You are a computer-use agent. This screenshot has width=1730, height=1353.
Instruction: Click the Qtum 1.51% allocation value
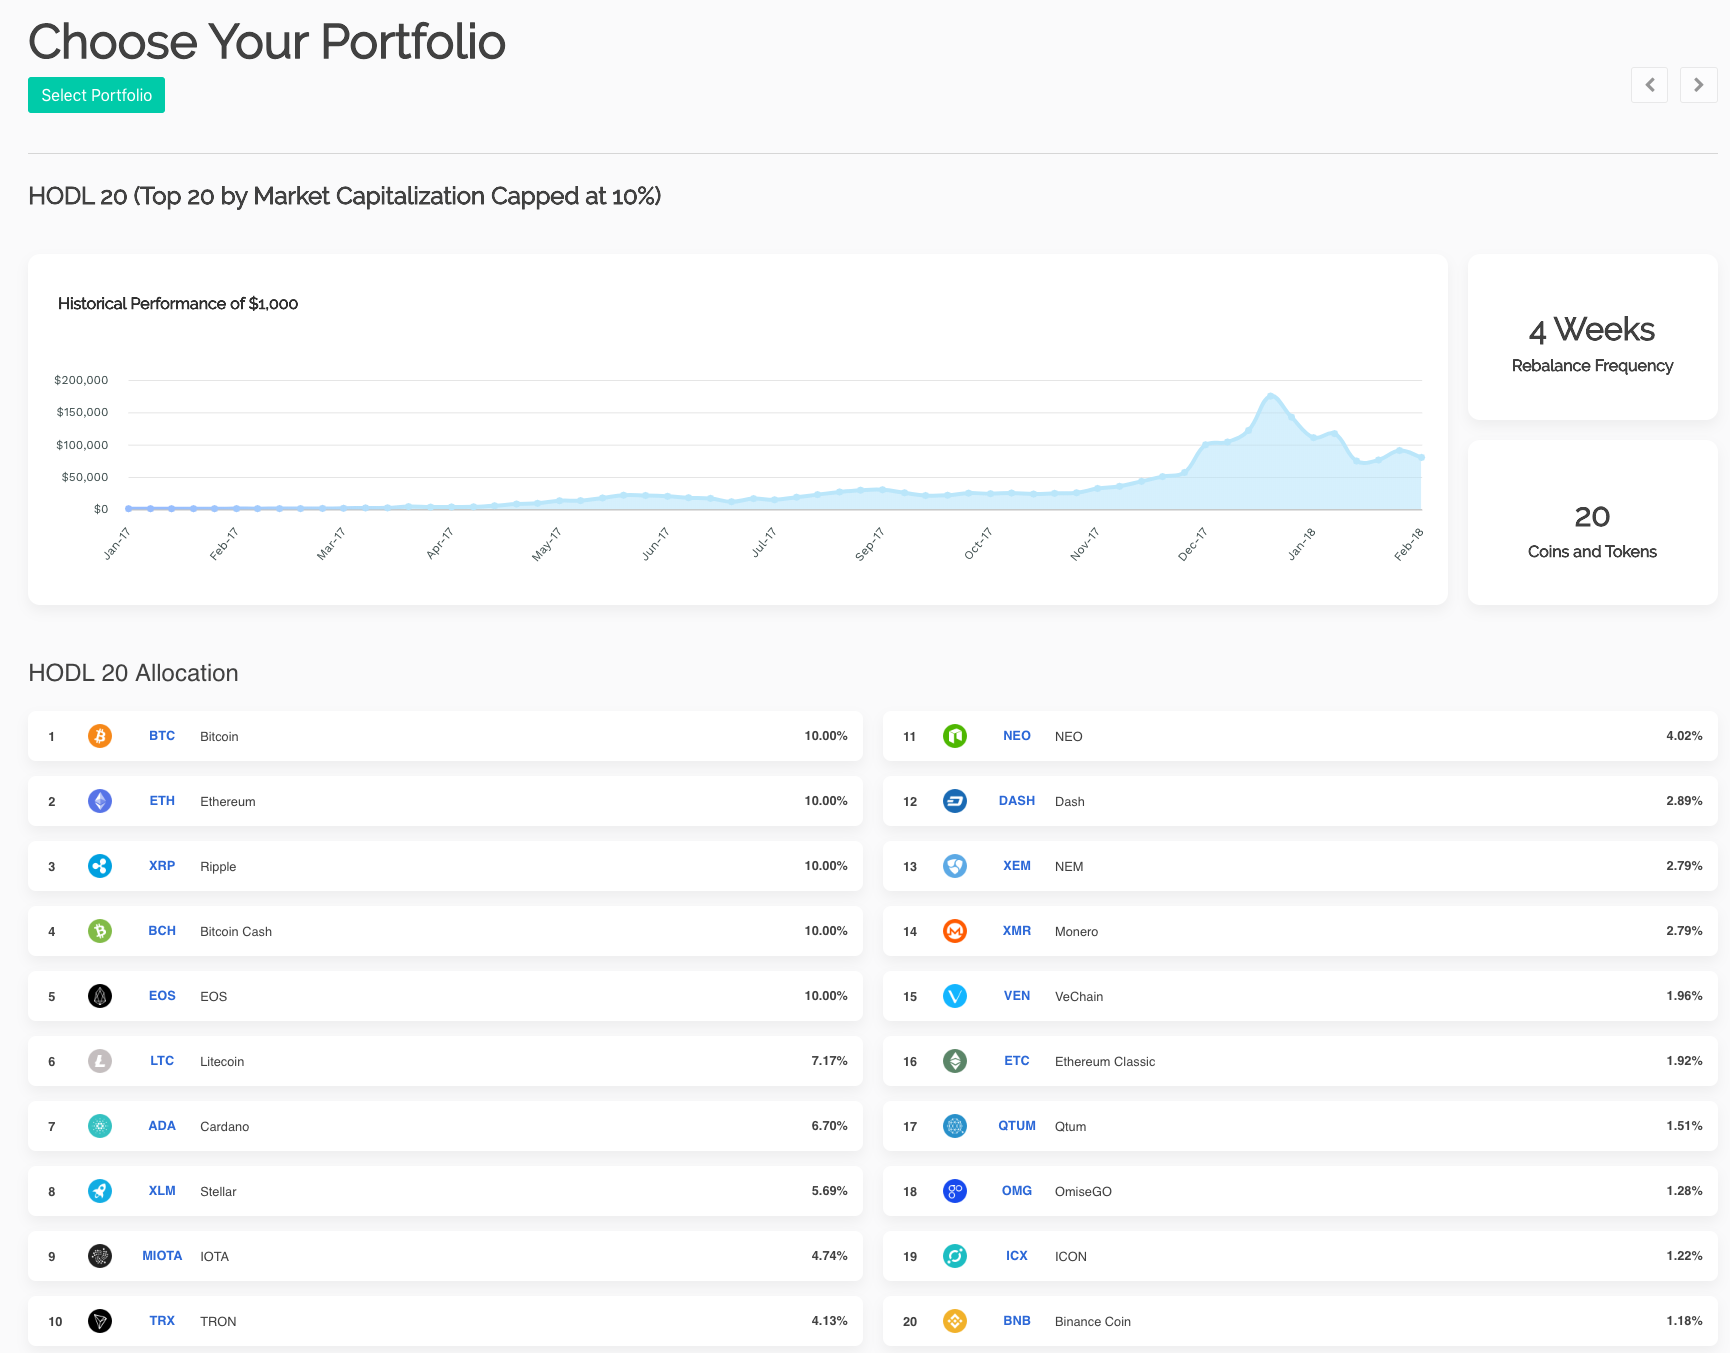click(x=1684, y=1126)
